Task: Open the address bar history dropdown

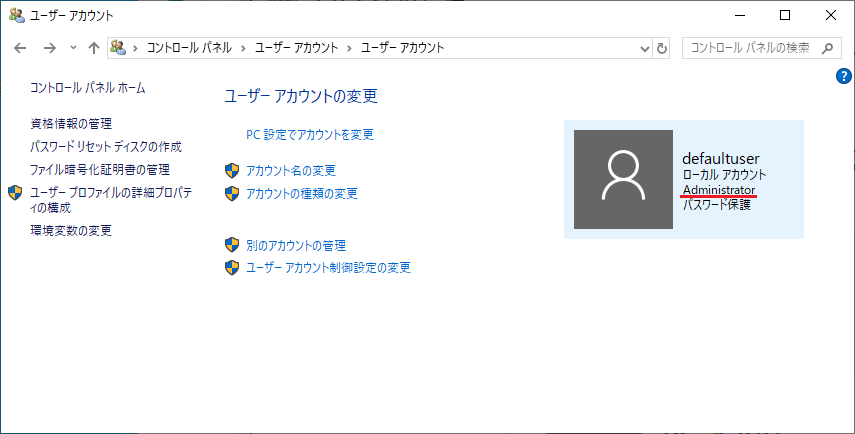Action: (645, 49)
